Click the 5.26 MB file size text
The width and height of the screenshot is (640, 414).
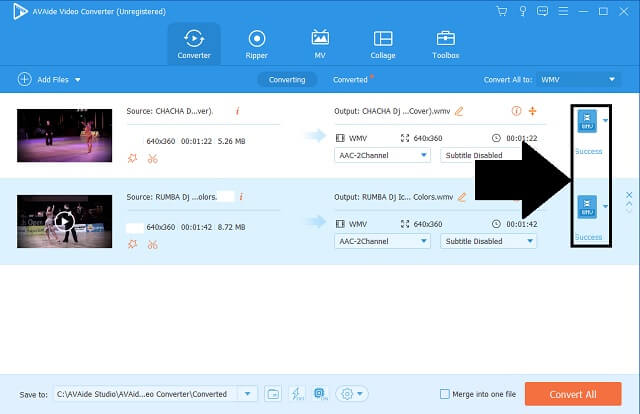click(231, 141)
